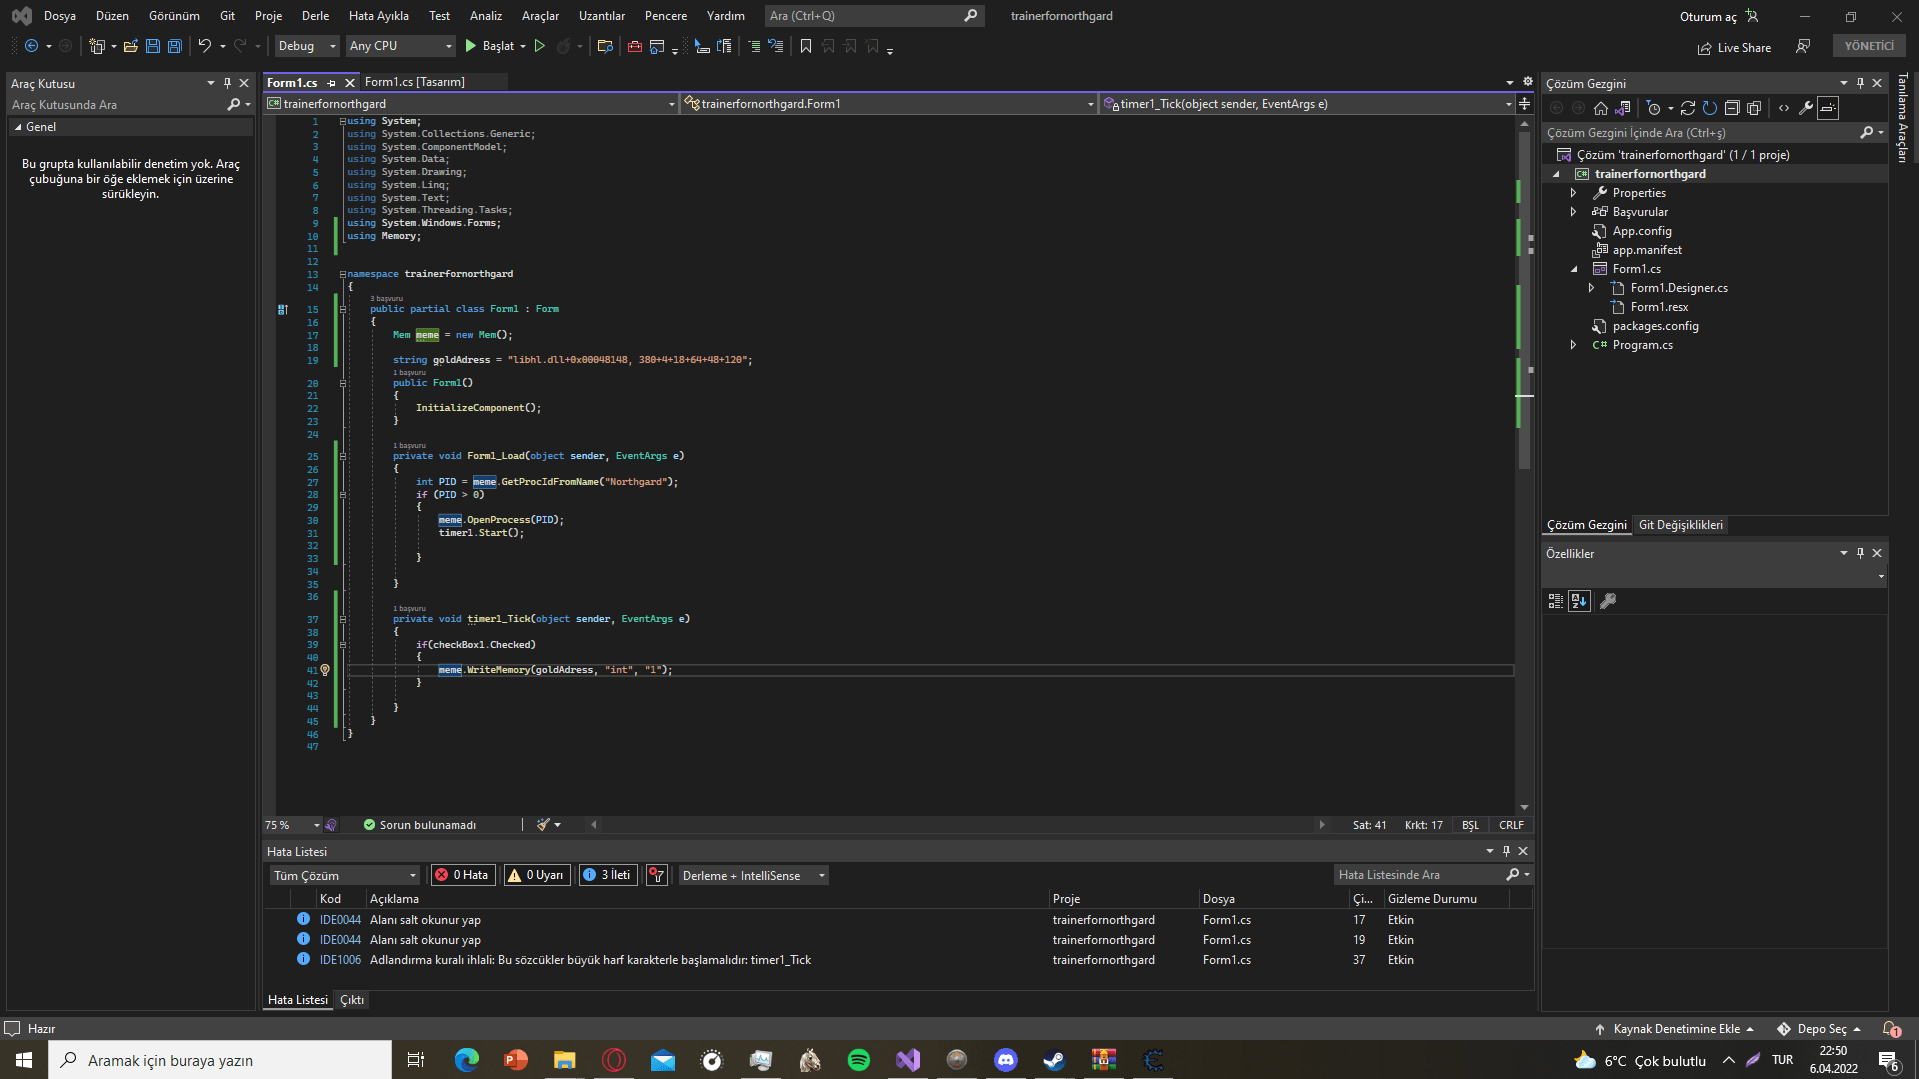1919x1079 pixels.
Task: Expand the Başvurular references node
Action: click(1573, 212)
